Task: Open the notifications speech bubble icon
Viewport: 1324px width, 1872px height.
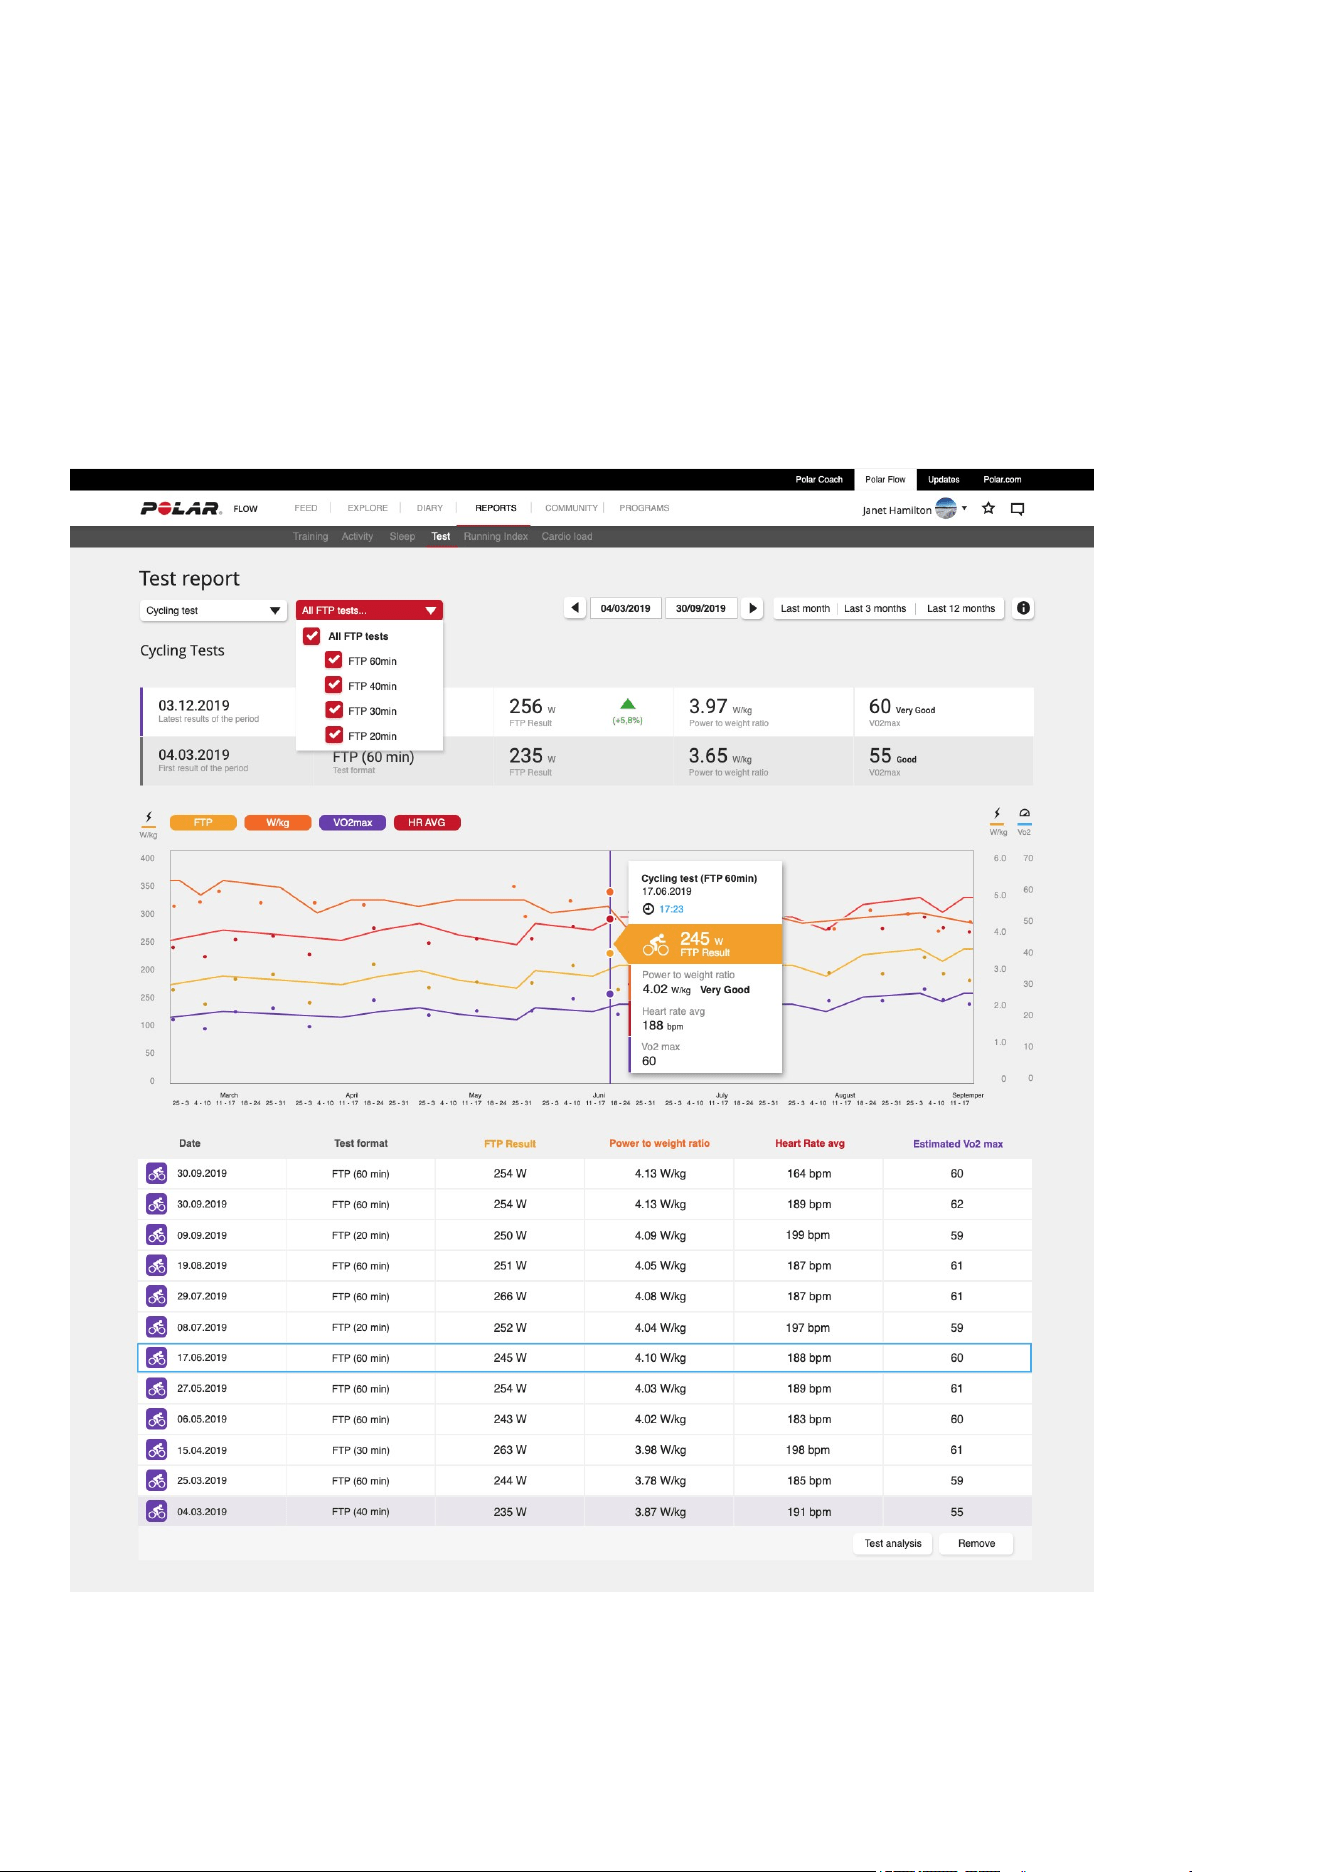Action: [1017, 509]
